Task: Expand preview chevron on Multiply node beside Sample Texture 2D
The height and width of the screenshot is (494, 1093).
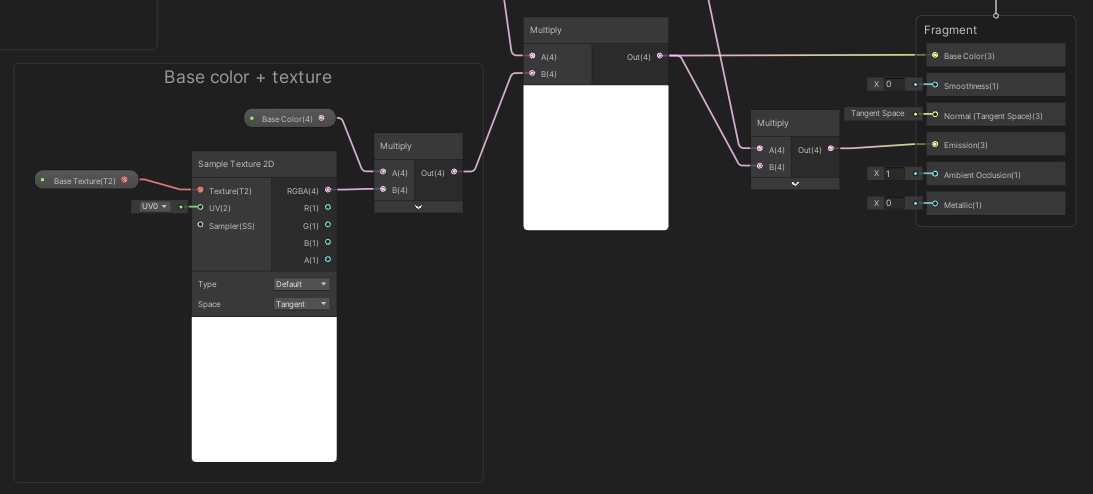Action: coord(418,207)
